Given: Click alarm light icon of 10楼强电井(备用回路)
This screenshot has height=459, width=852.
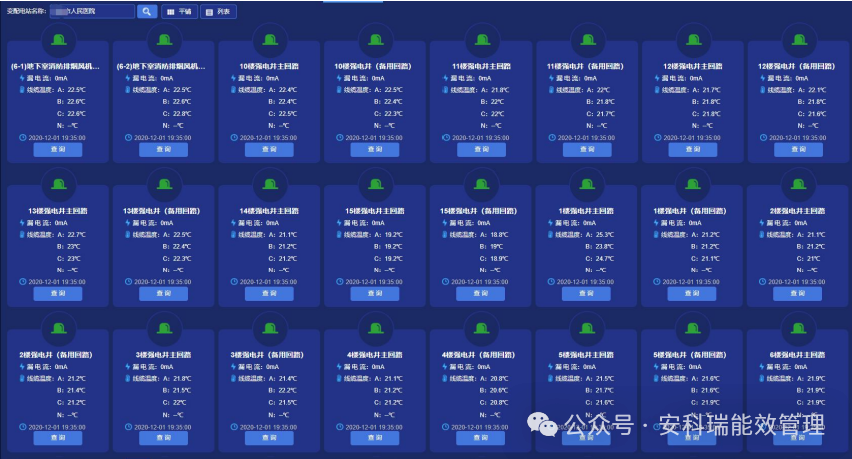Looking at the screenshot, I should point(375,40).
